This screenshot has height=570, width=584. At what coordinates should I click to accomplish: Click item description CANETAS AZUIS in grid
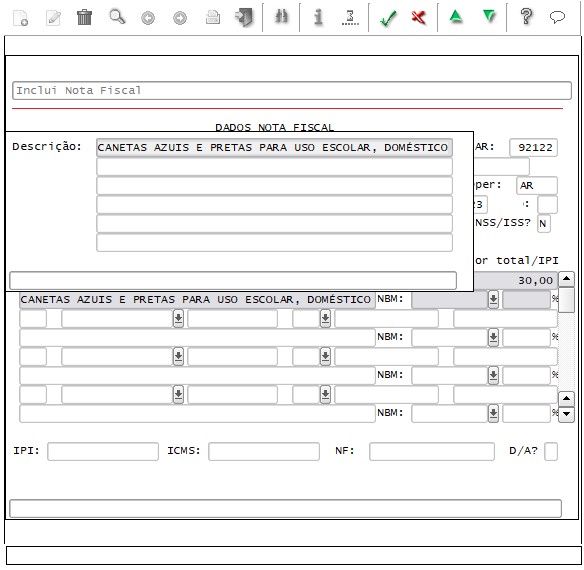point(197,300)
